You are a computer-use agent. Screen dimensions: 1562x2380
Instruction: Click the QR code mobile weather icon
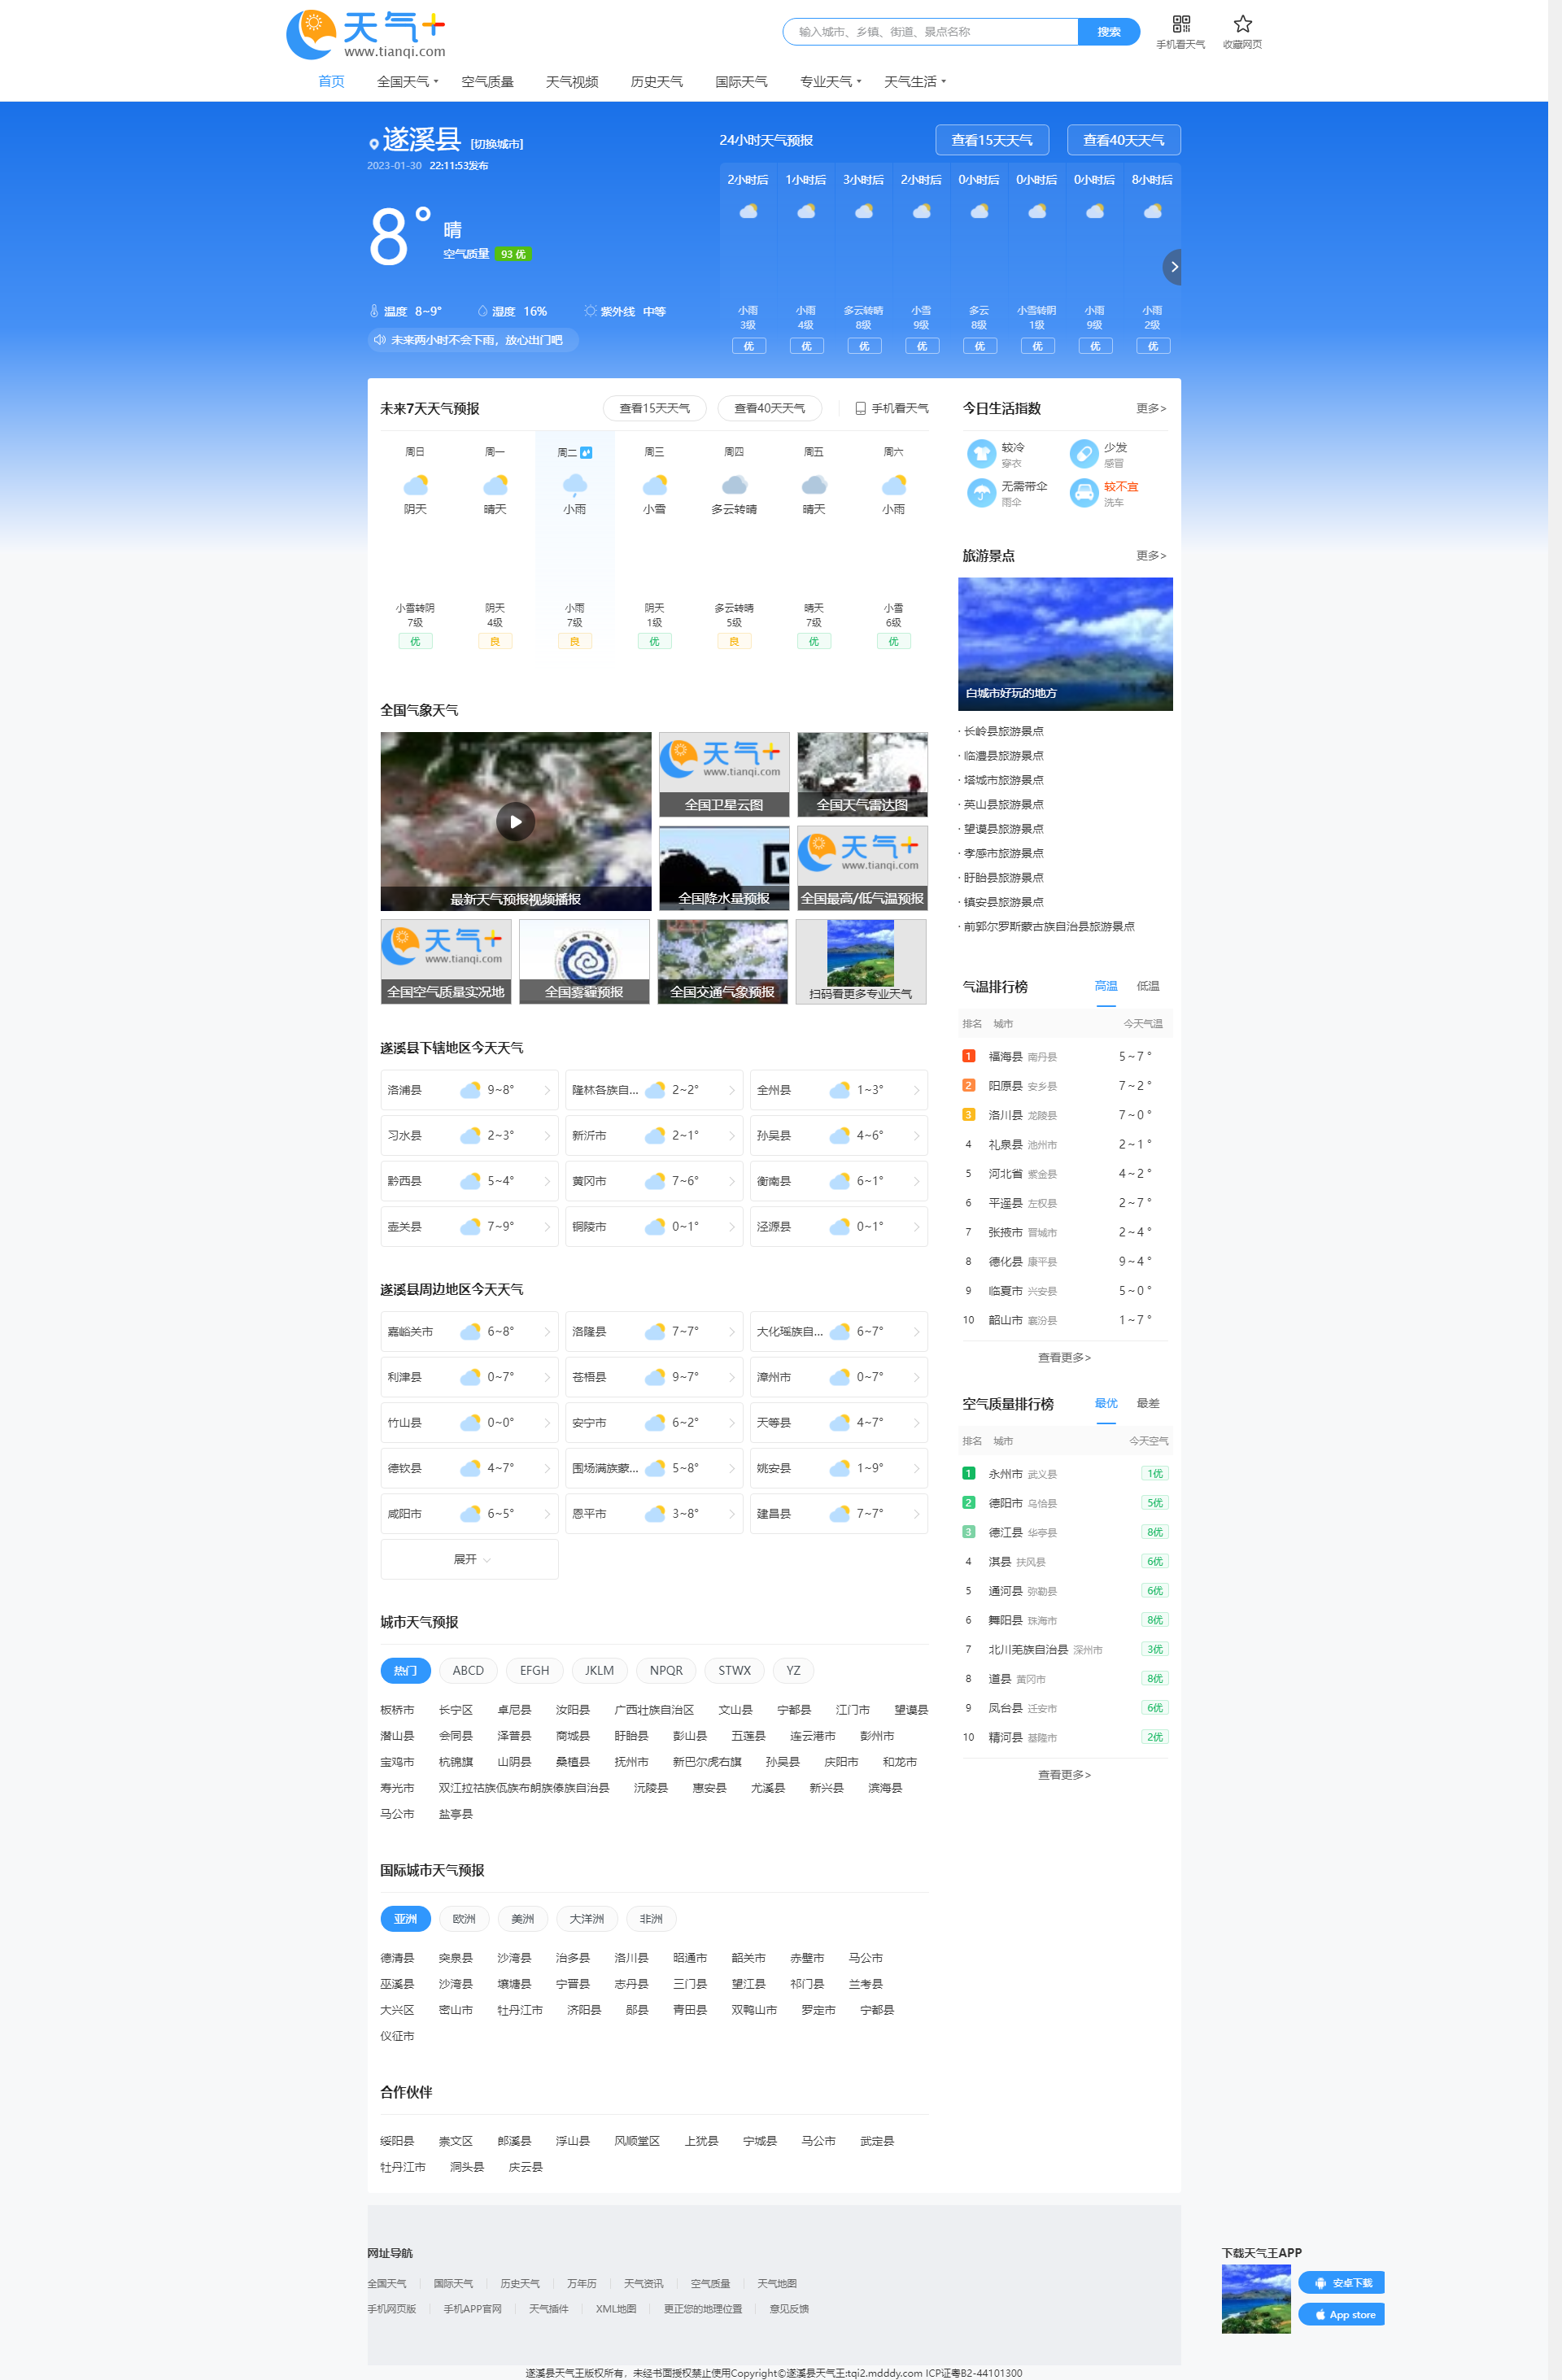pos(1180,23)
